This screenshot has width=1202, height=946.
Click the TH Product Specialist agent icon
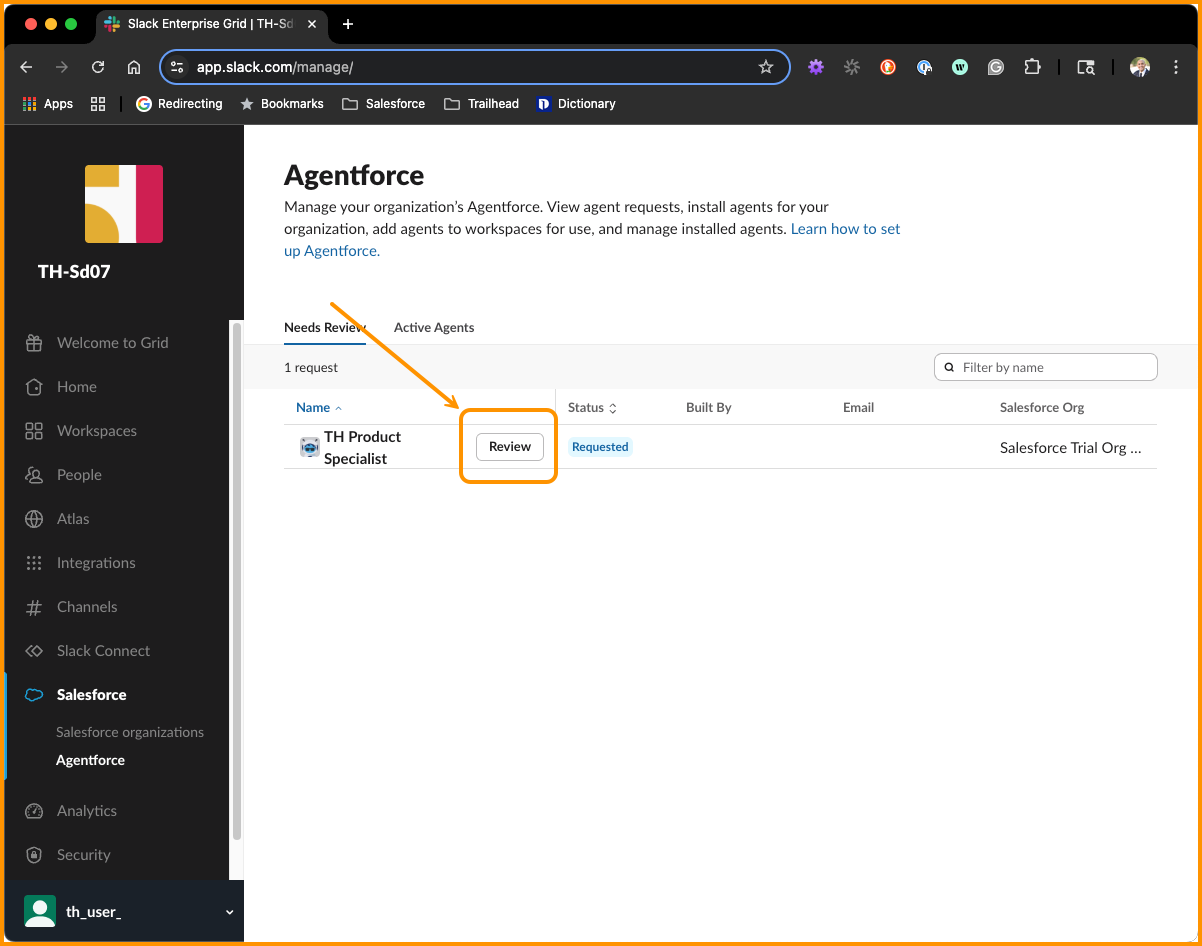point(310,447)
